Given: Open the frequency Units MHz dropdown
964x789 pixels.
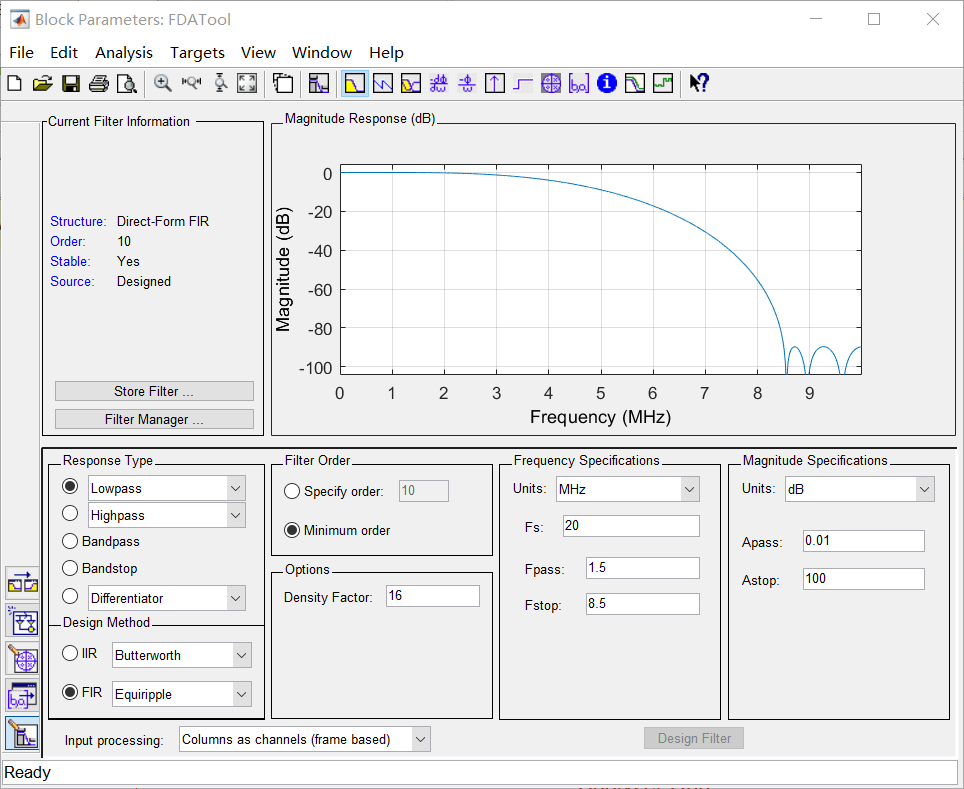Looking at the screenshot, I should [x=627, y=489].
